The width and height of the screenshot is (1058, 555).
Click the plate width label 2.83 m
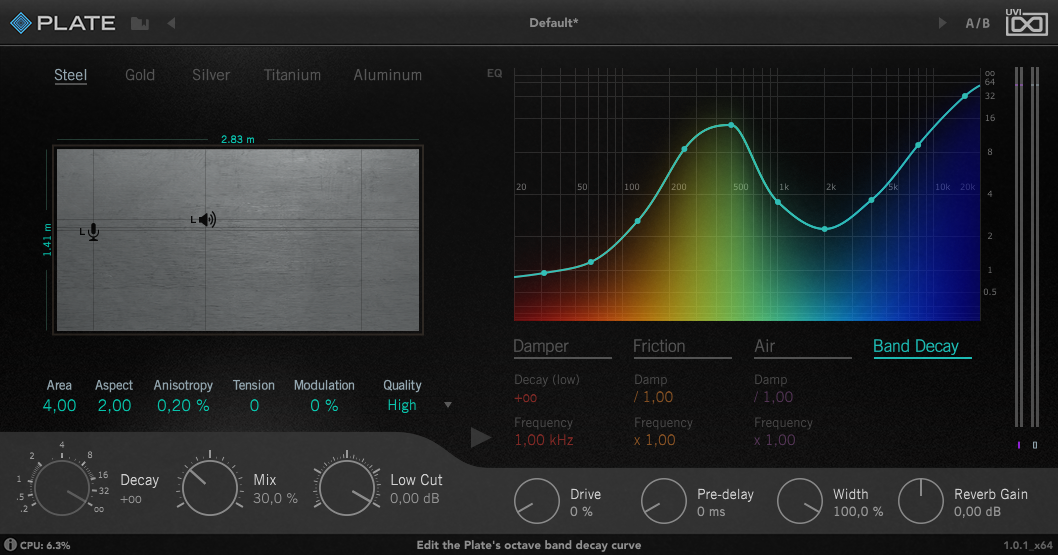[x=238, y=140]
